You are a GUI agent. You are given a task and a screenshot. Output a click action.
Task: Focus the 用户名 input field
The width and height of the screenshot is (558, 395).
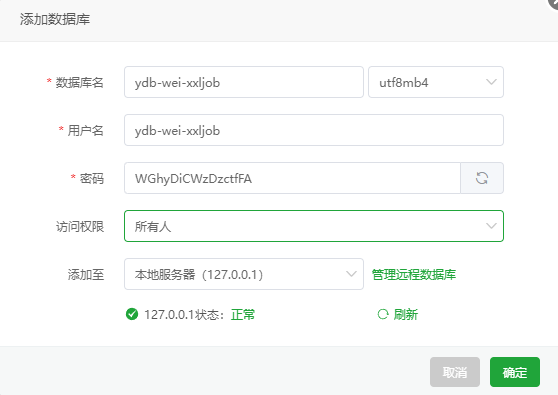tap(314, 130)
